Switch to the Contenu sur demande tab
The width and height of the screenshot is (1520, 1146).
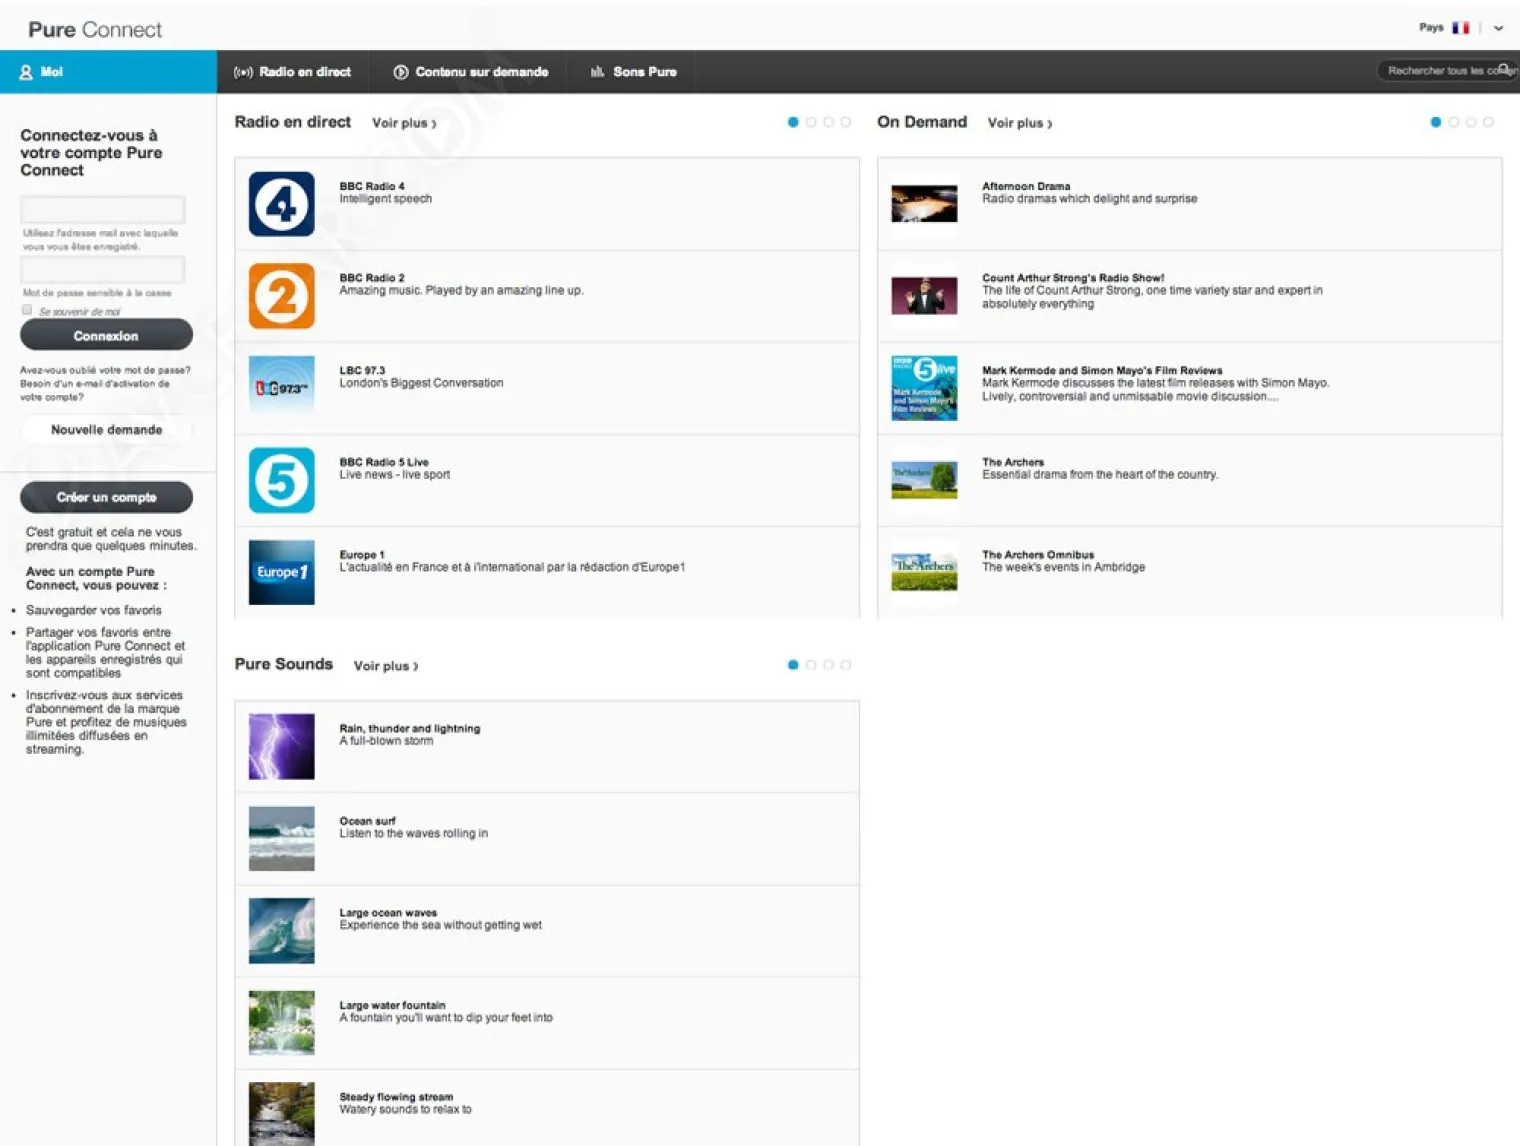click(x=470, y=72)
